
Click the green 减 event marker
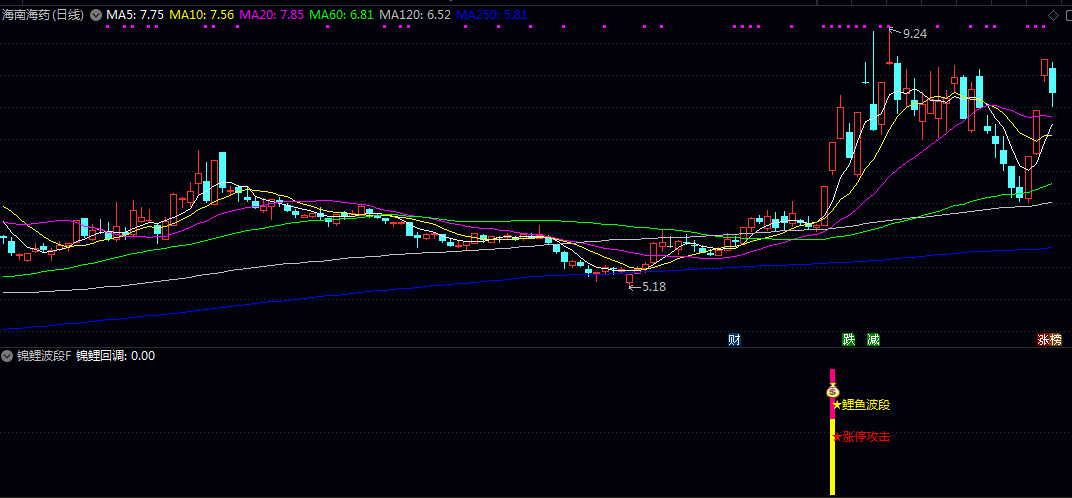[x=873, y=340]
